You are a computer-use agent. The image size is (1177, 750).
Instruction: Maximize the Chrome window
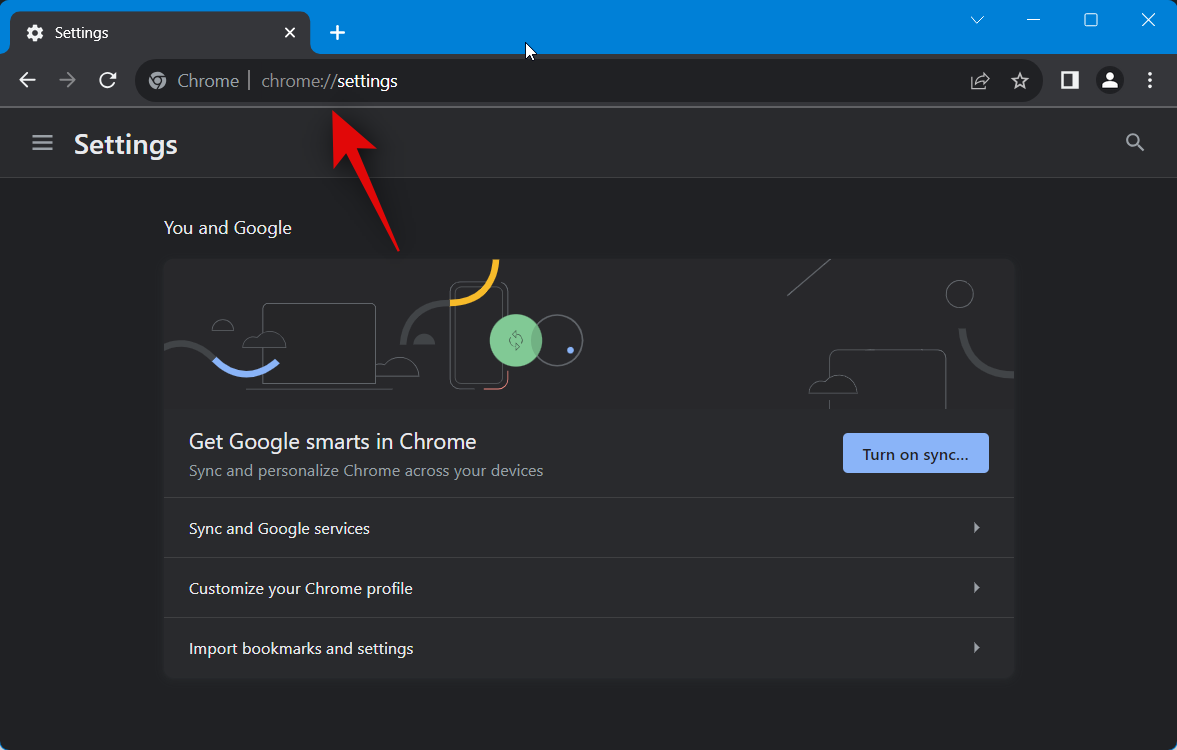click(1091, 20)
